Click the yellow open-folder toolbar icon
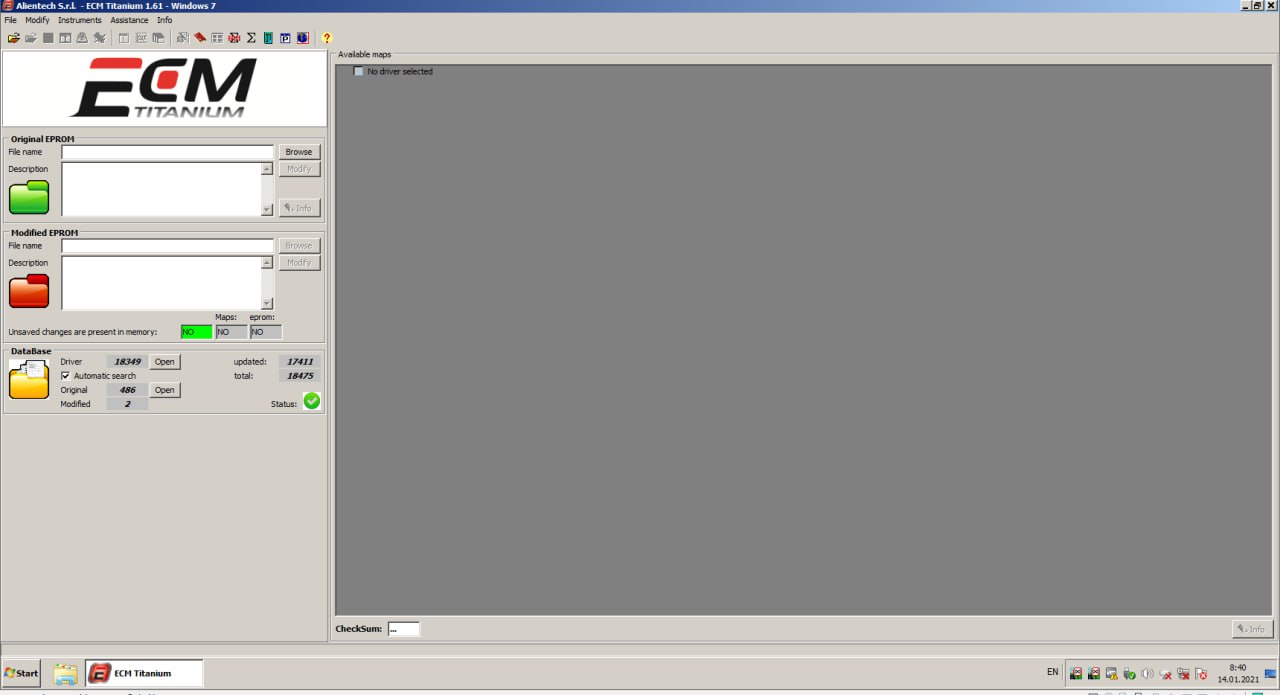Image resolution: width=1280 pixels, height=695 pixels. pyautogui.click(x=13, y=38)
